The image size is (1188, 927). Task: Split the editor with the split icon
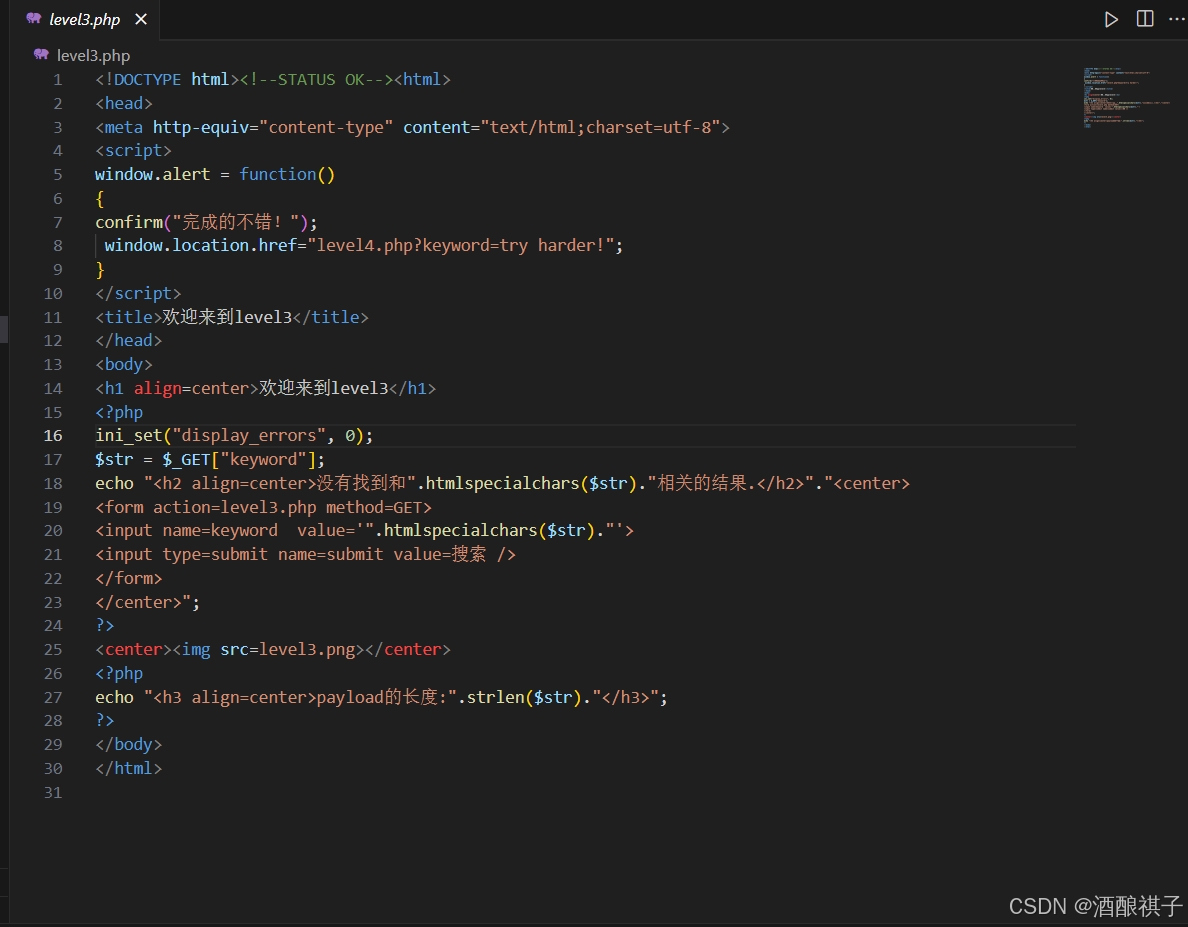tap(1145, 19)
